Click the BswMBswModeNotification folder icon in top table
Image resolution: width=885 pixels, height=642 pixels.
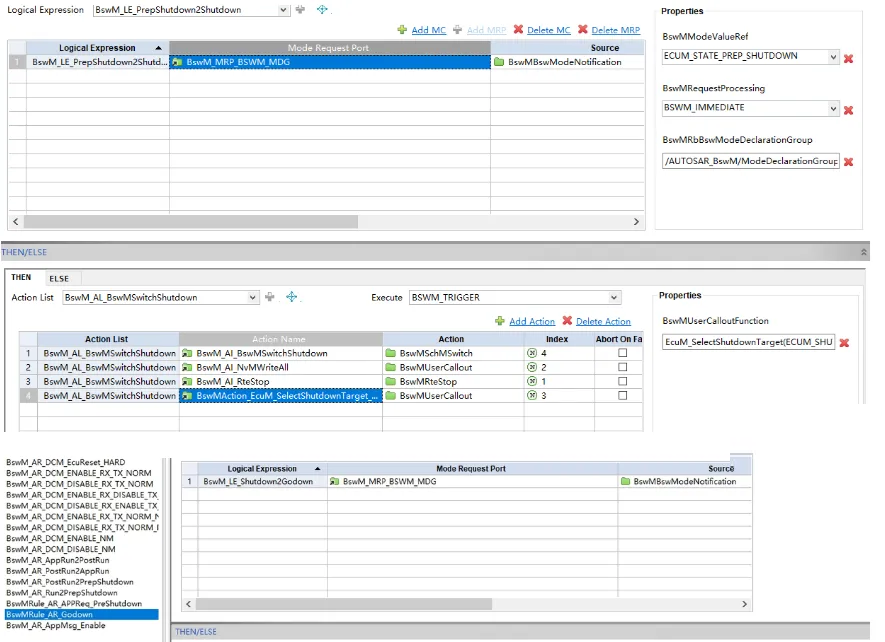pyautogui.click(x=499, y=62)
